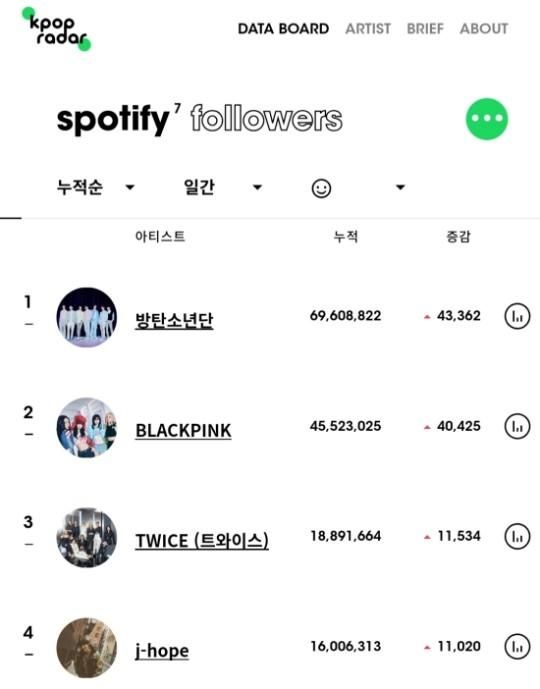Click the BLACKPINK profile thumbnail
Screen dimensions: 540x689
(87, 428)
